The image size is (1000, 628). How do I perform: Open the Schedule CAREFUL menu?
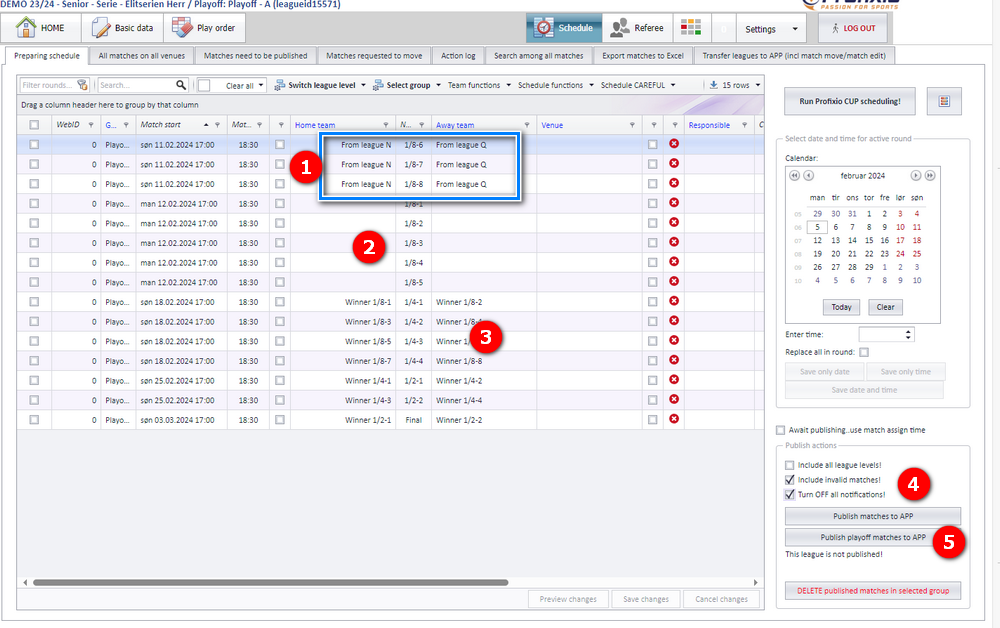(x=638, y=85)
